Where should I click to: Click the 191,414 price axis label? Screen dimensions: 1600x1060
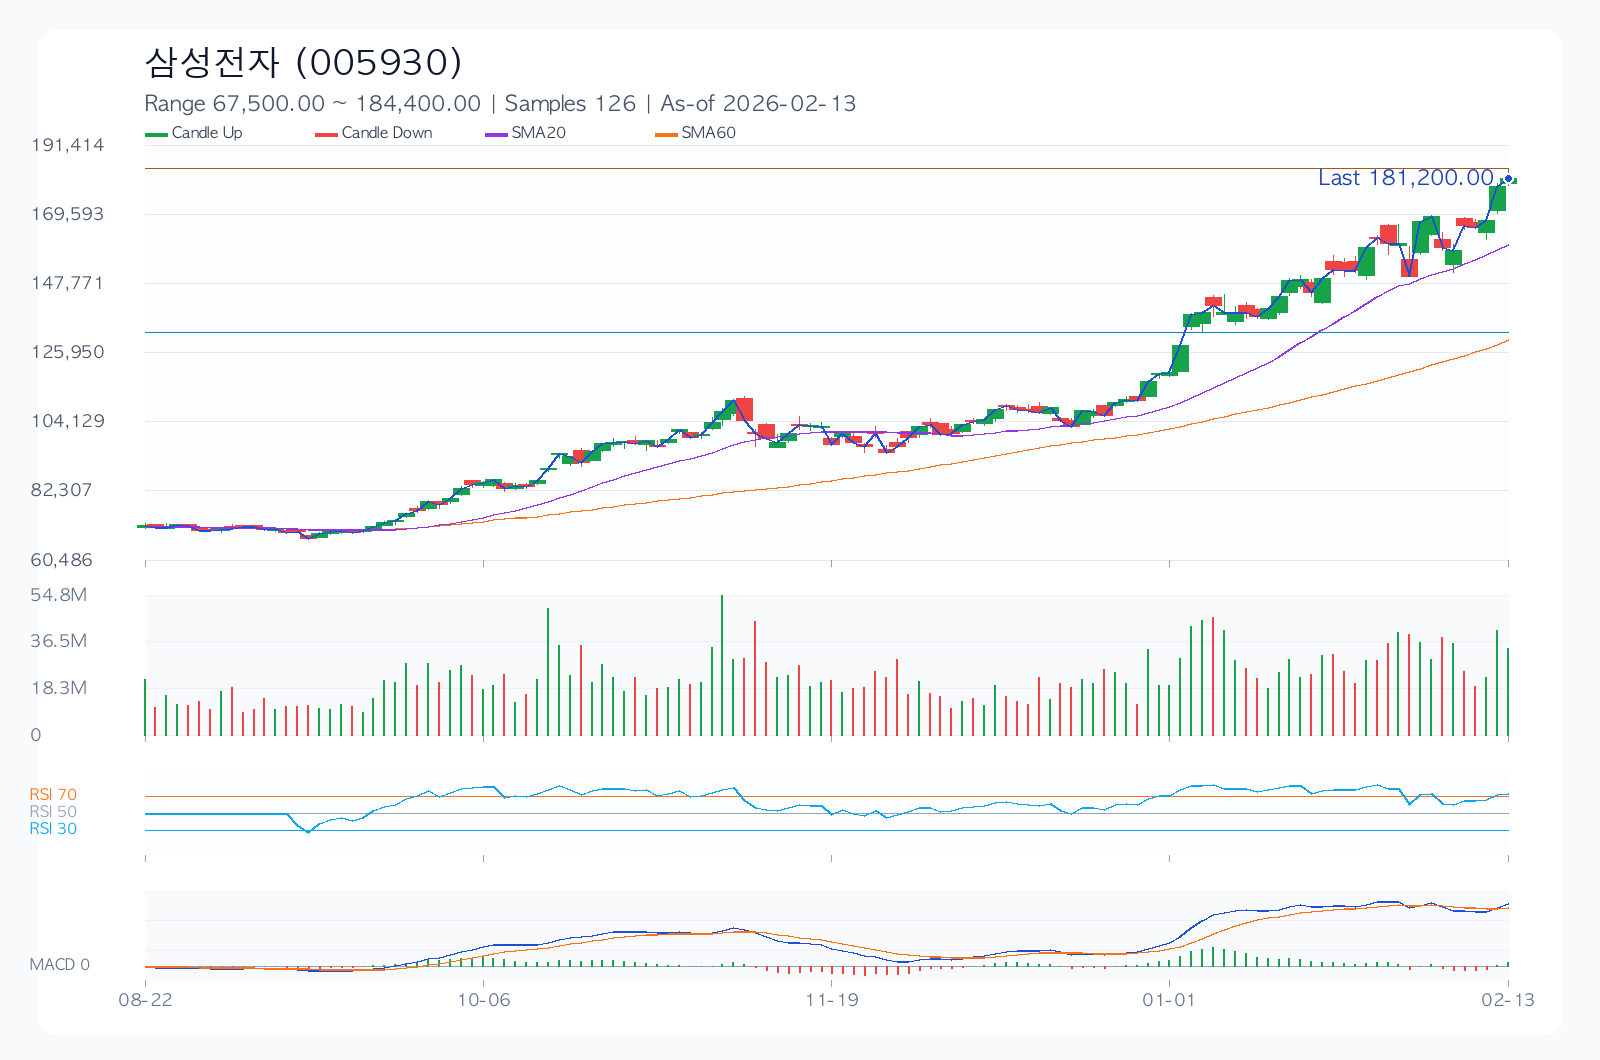tap(68, 145)
